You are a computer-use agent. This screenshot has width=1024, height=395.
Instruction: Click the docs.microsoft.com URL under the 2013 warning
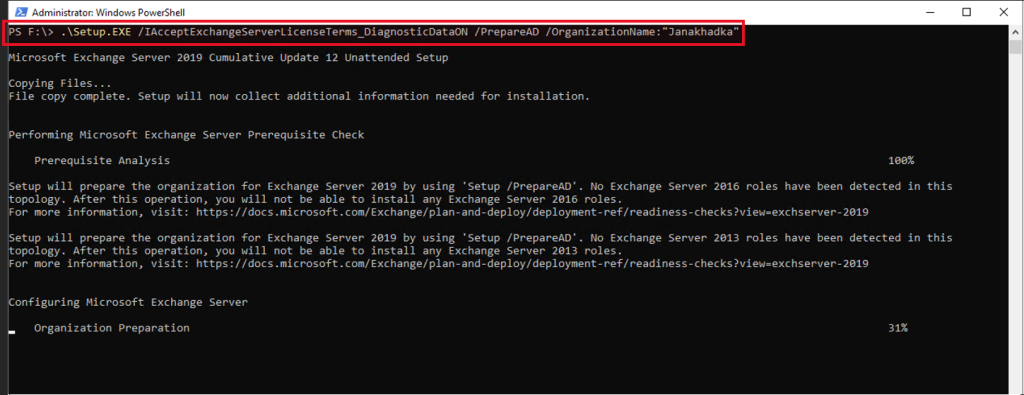coord(532,264)
